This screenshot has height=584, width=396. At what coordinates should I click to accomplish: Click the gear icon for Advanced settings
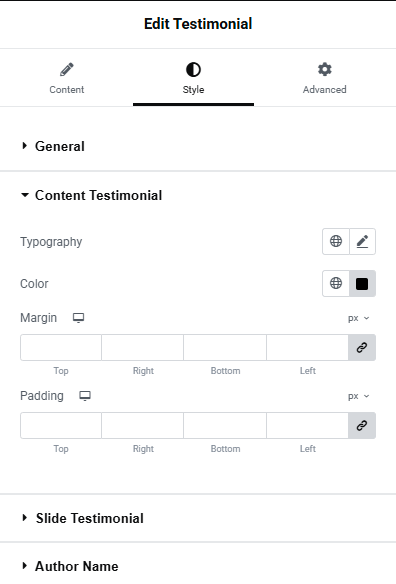[324, 69]
